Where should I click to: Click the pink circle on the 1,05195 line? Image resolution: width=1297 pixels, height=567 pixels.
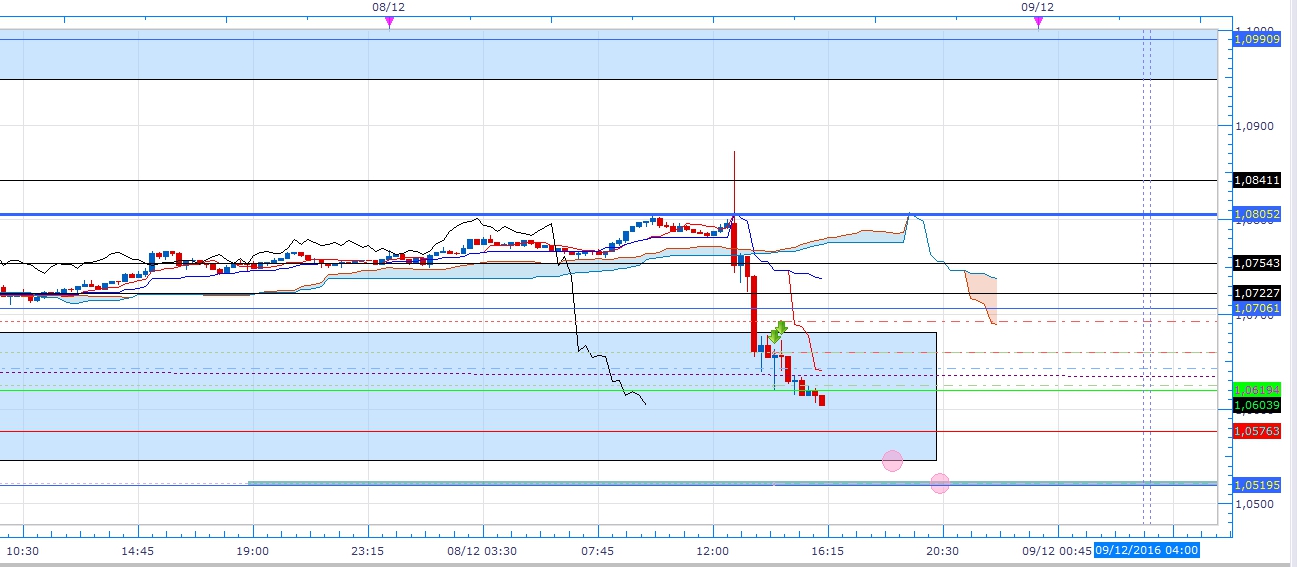tap(939, 483)
